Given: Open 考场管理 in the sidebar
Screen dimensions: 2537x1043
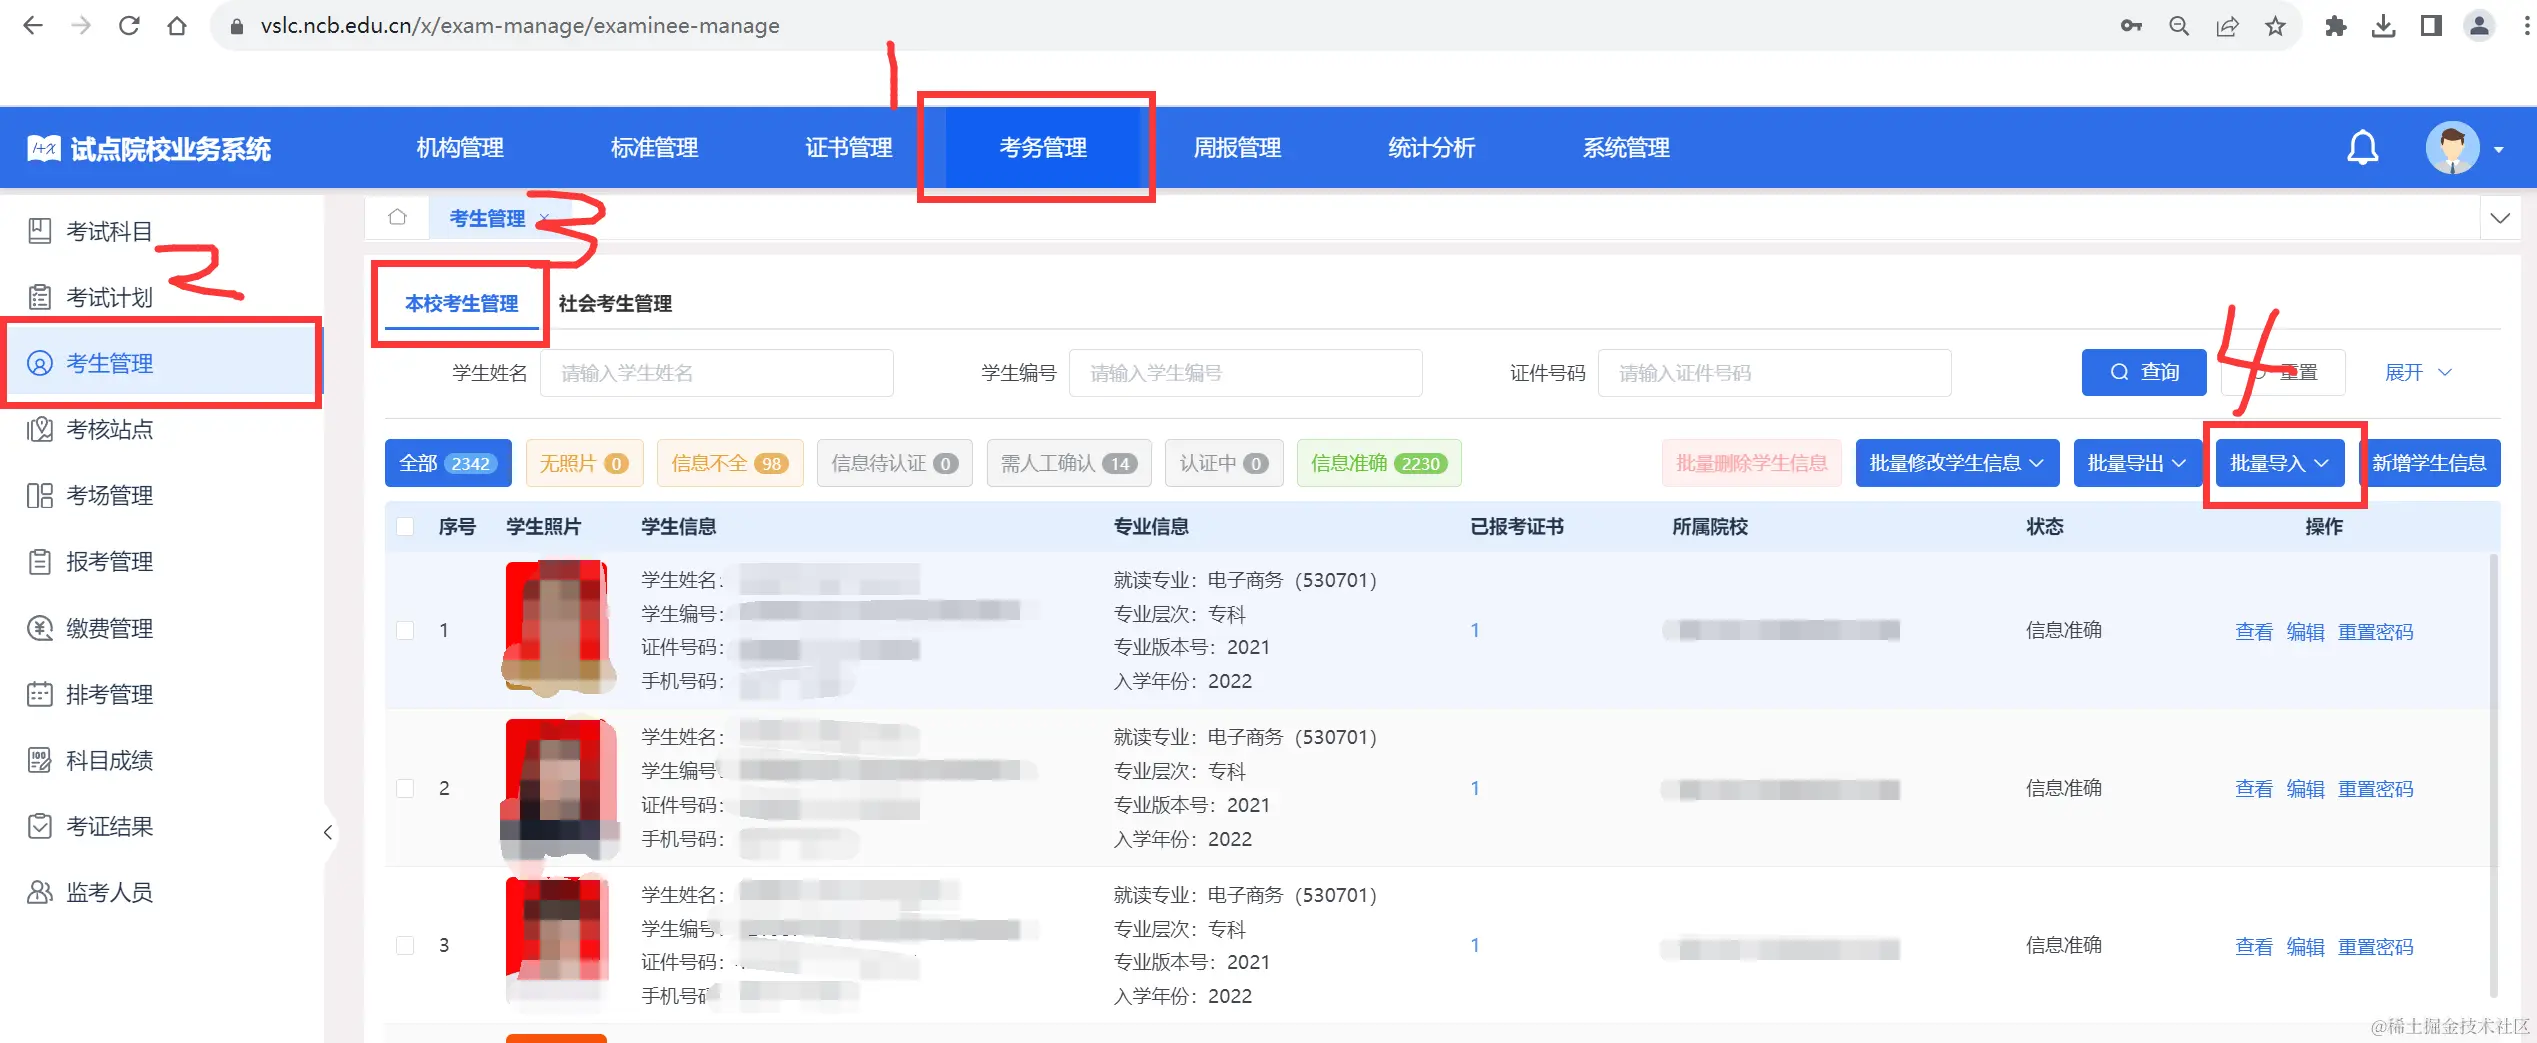Looking at the screenshot, I should [162, 495].
